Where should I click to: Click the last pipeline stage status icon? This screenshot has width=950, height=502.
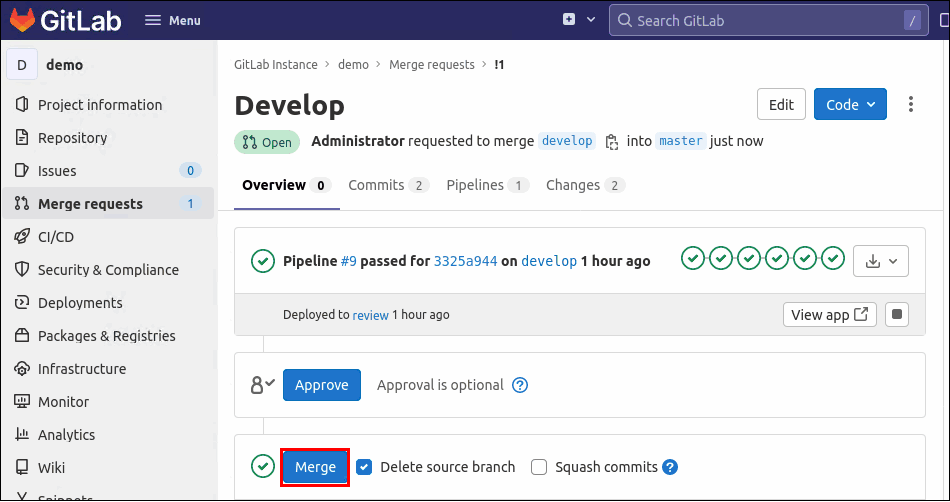(x=834, y=258)
